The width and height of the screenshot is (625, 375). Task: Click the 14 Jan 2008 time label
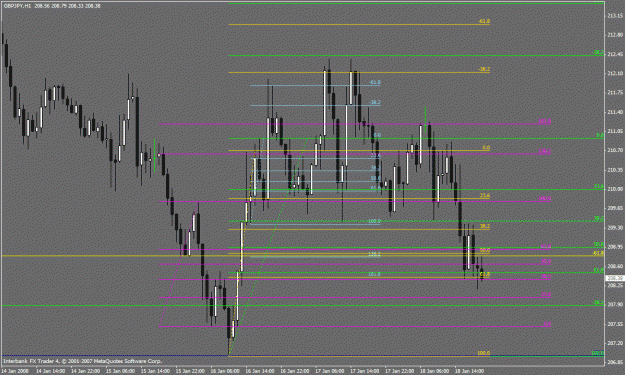(x=16, y=371)
